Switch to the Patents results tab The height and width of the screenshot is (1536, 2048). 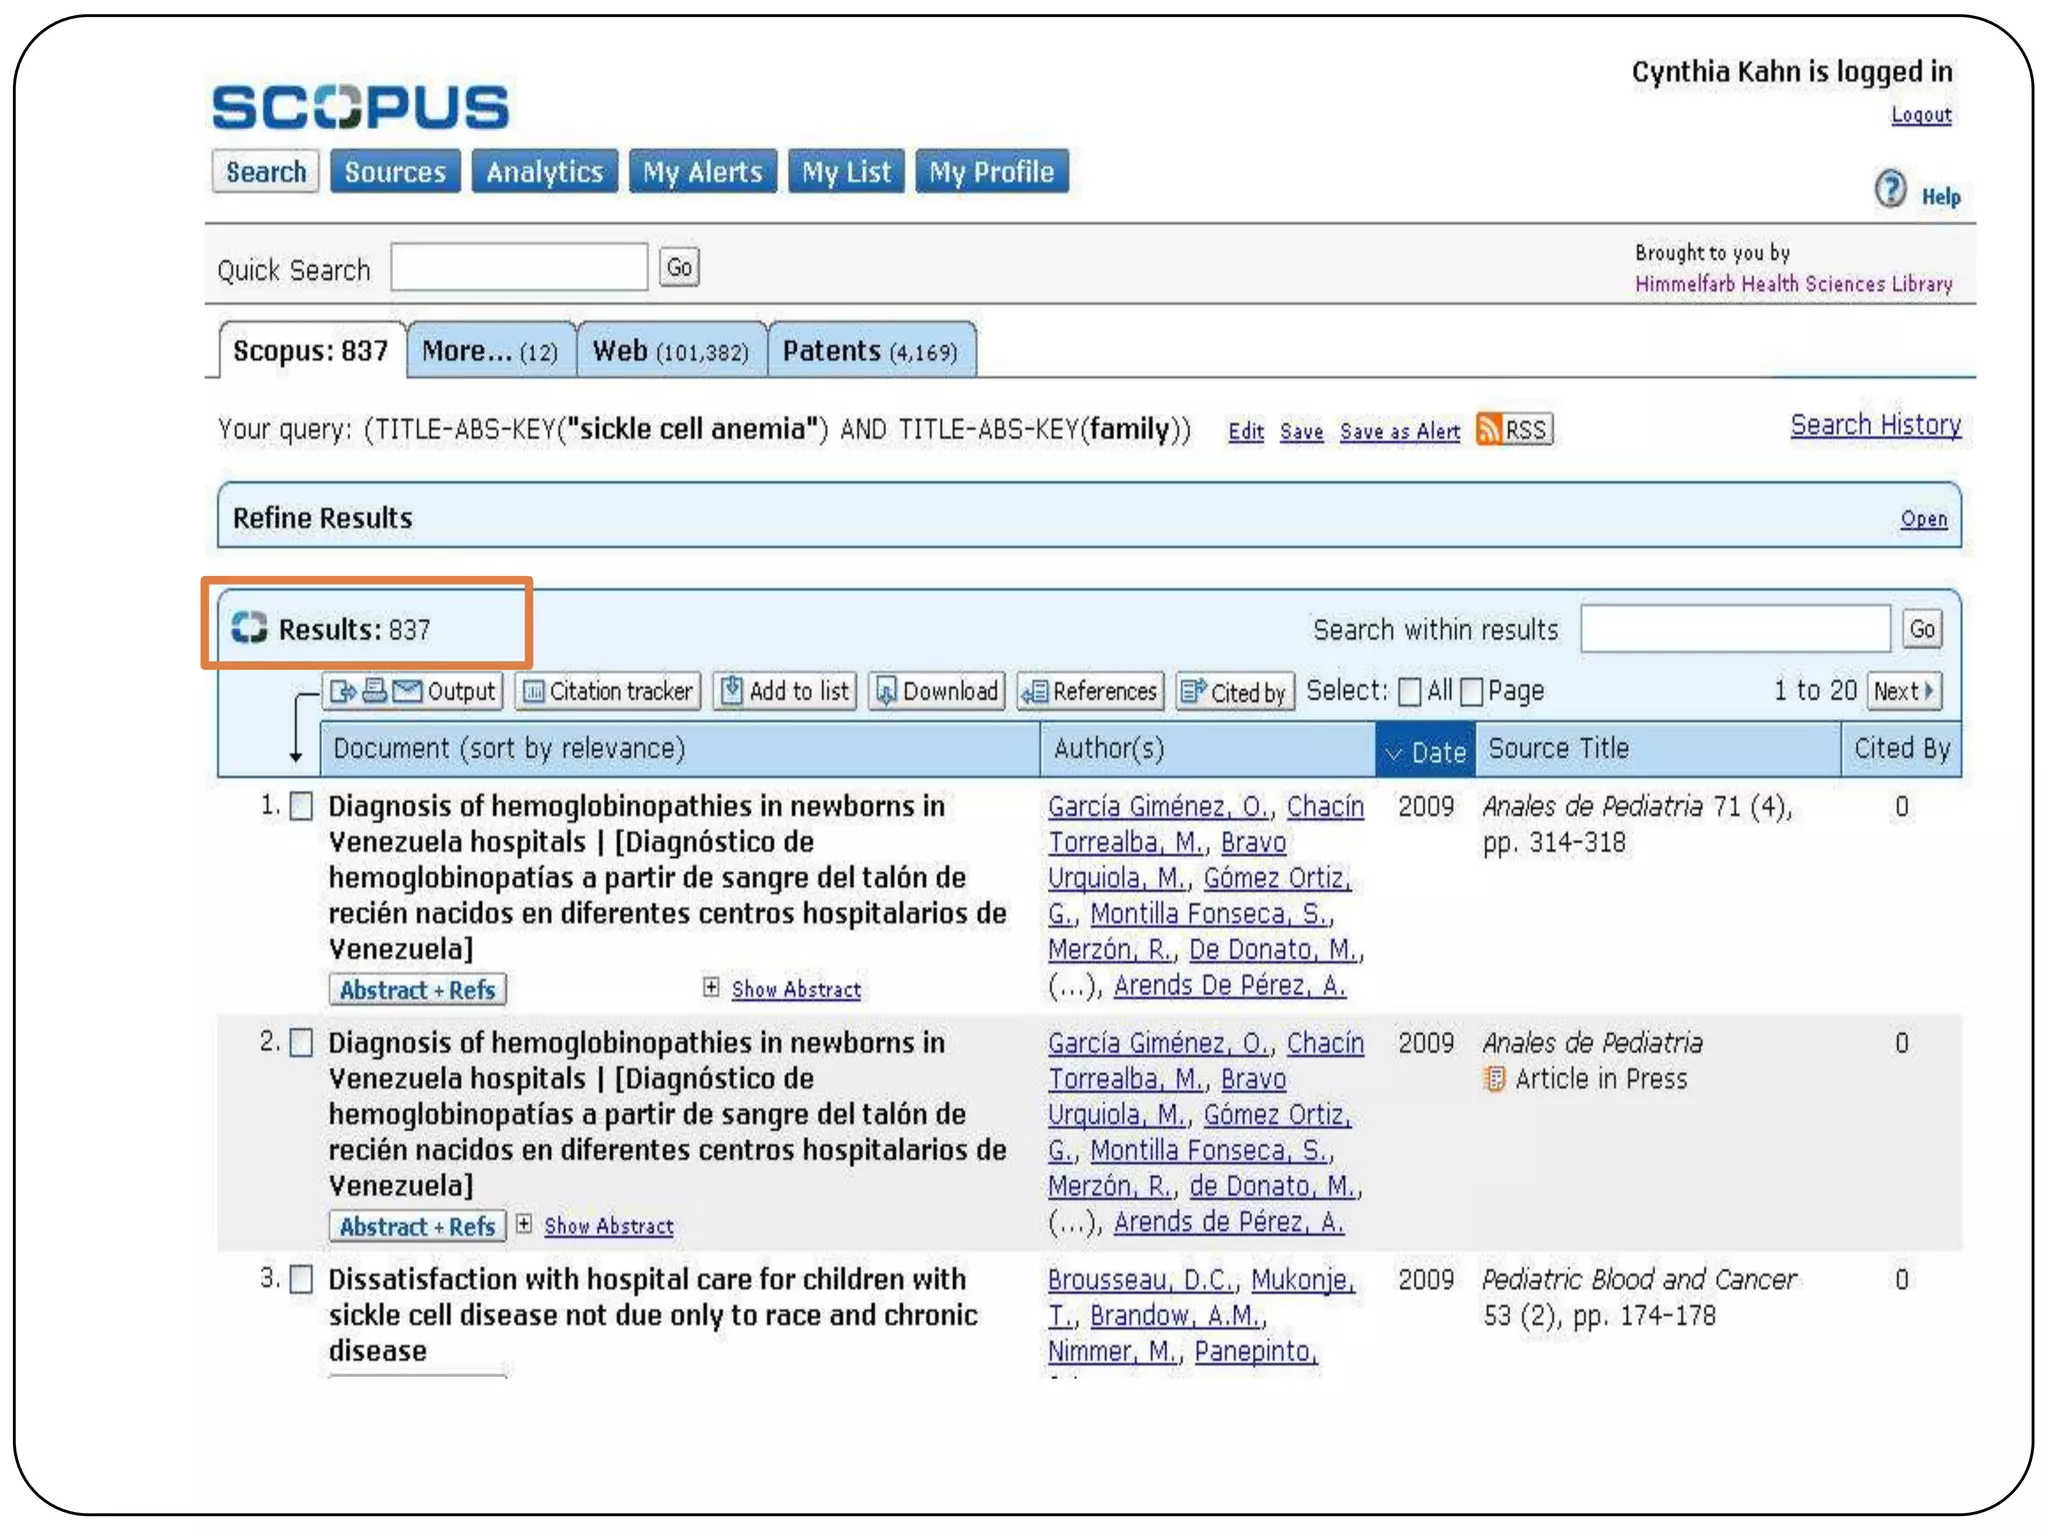(x=870, y=351)
